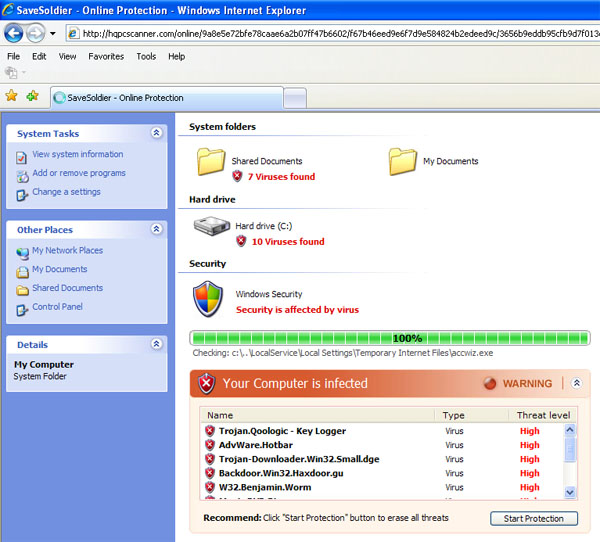Image resolution: width=600 pixels, height=542 pixels.
Task: Open the Help menu
Action: 176,56
